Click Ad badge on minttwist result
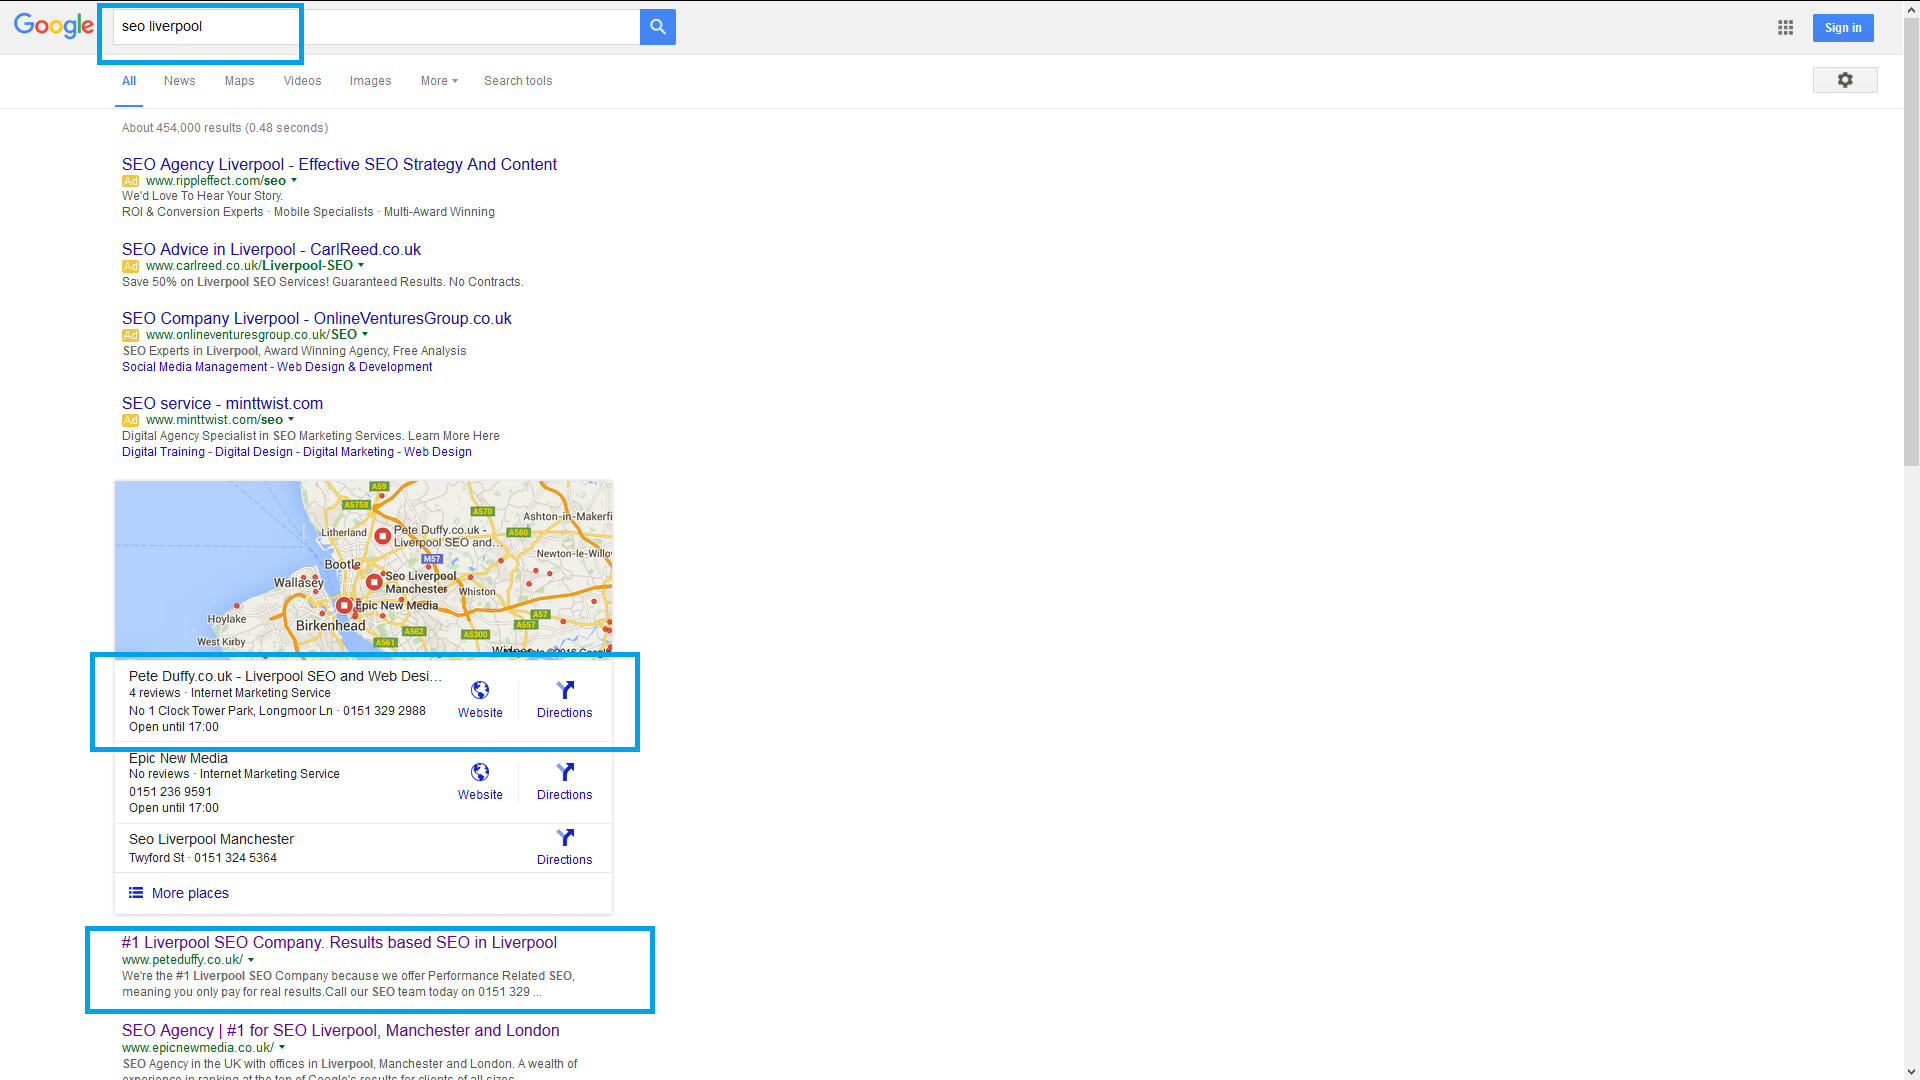This screenshot has height=1080, width=1920. click(x=130, y=420)
